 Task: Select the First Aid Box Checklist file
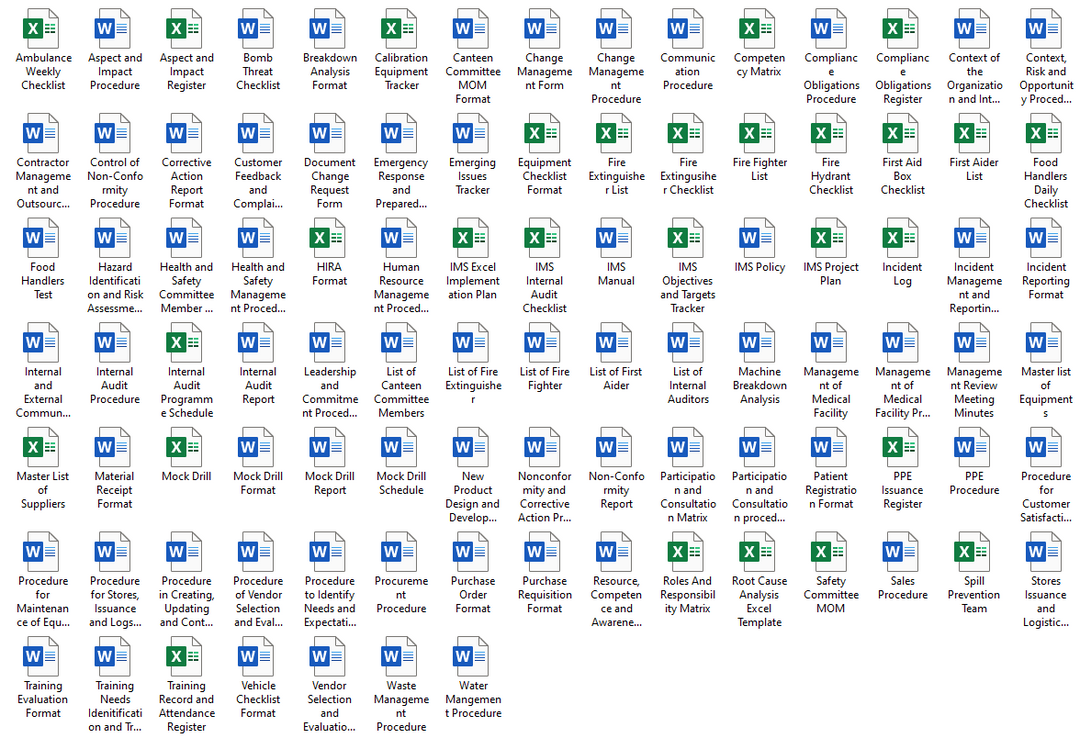coord(902,134)
